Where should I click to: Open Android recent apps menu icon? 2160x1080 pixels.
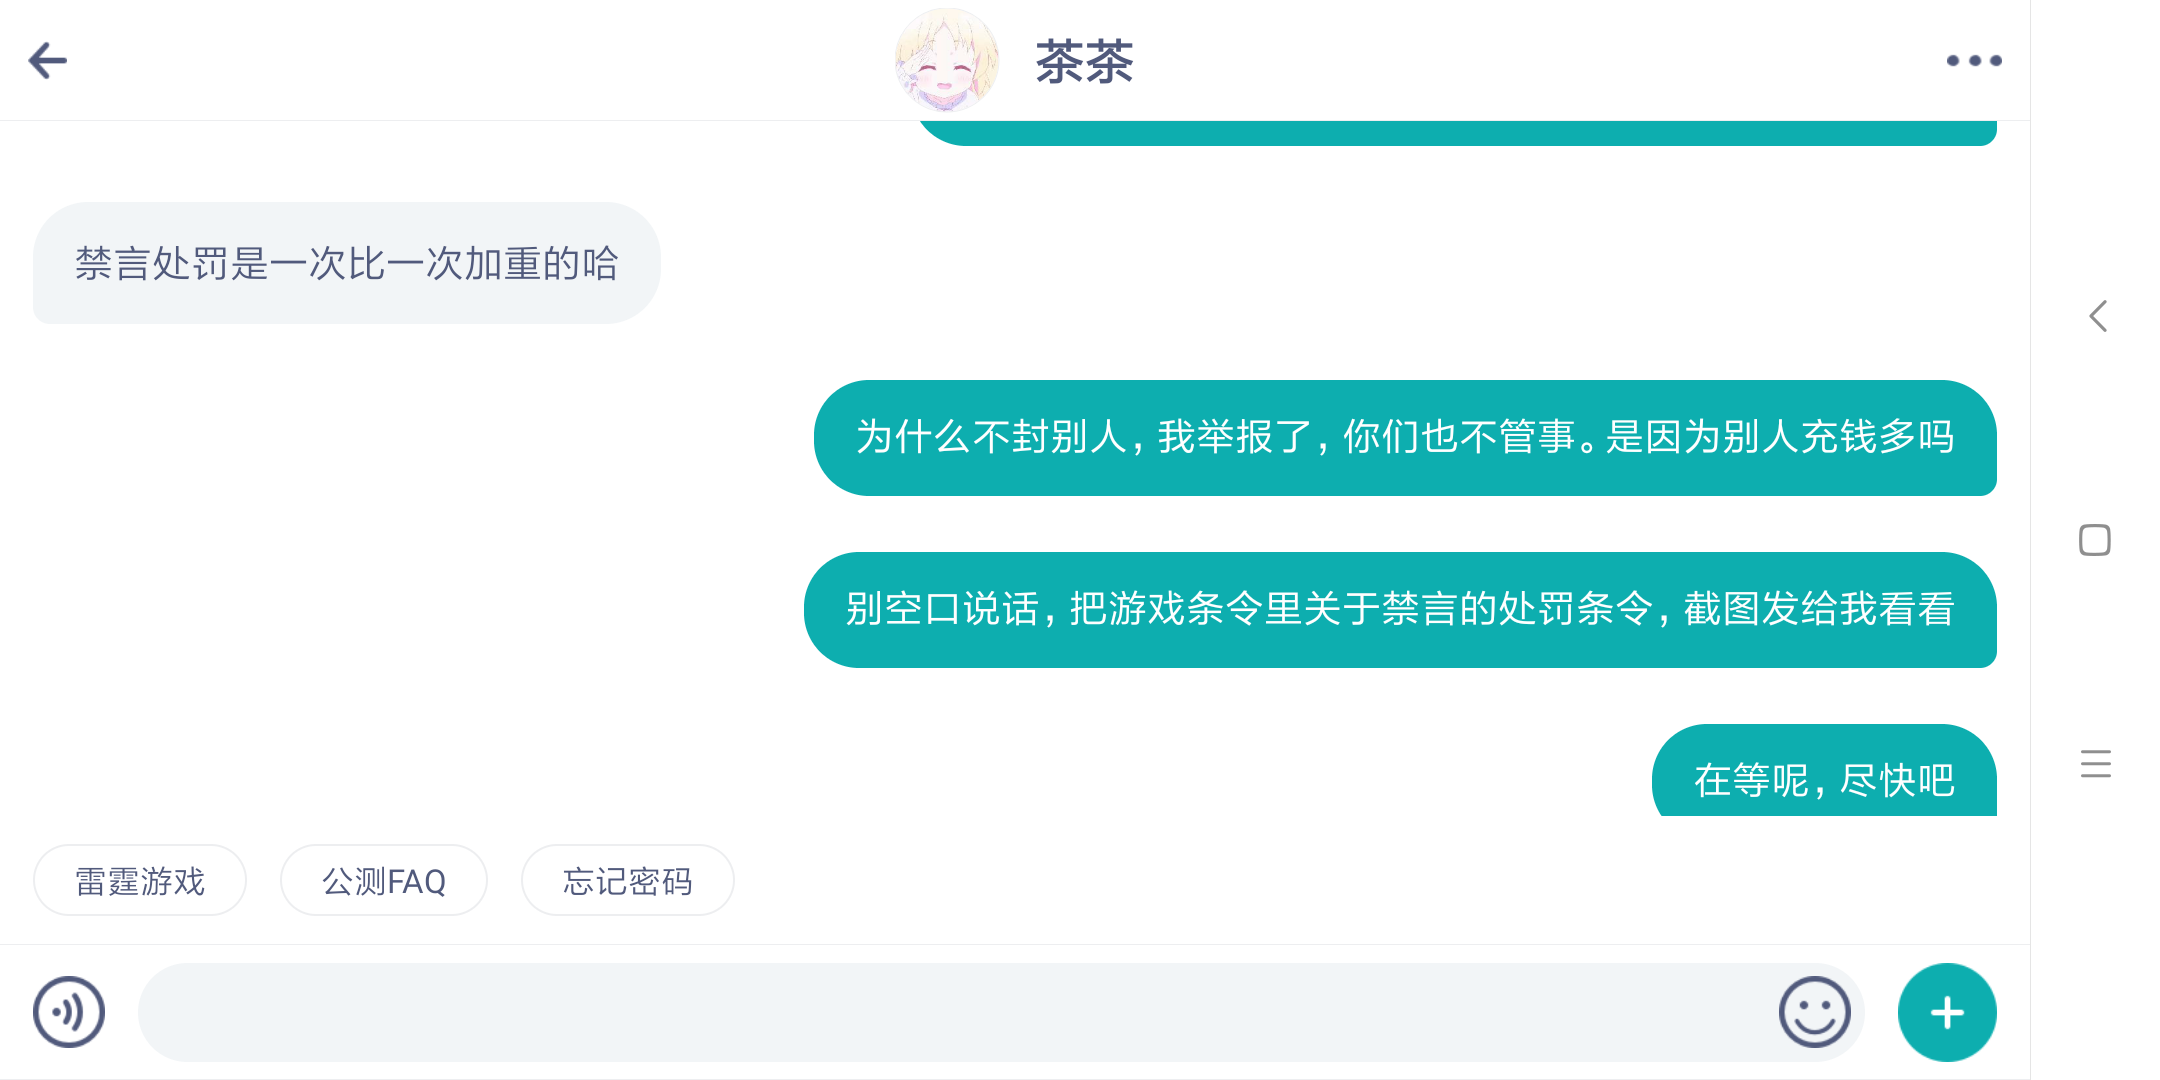point(2095,764)
